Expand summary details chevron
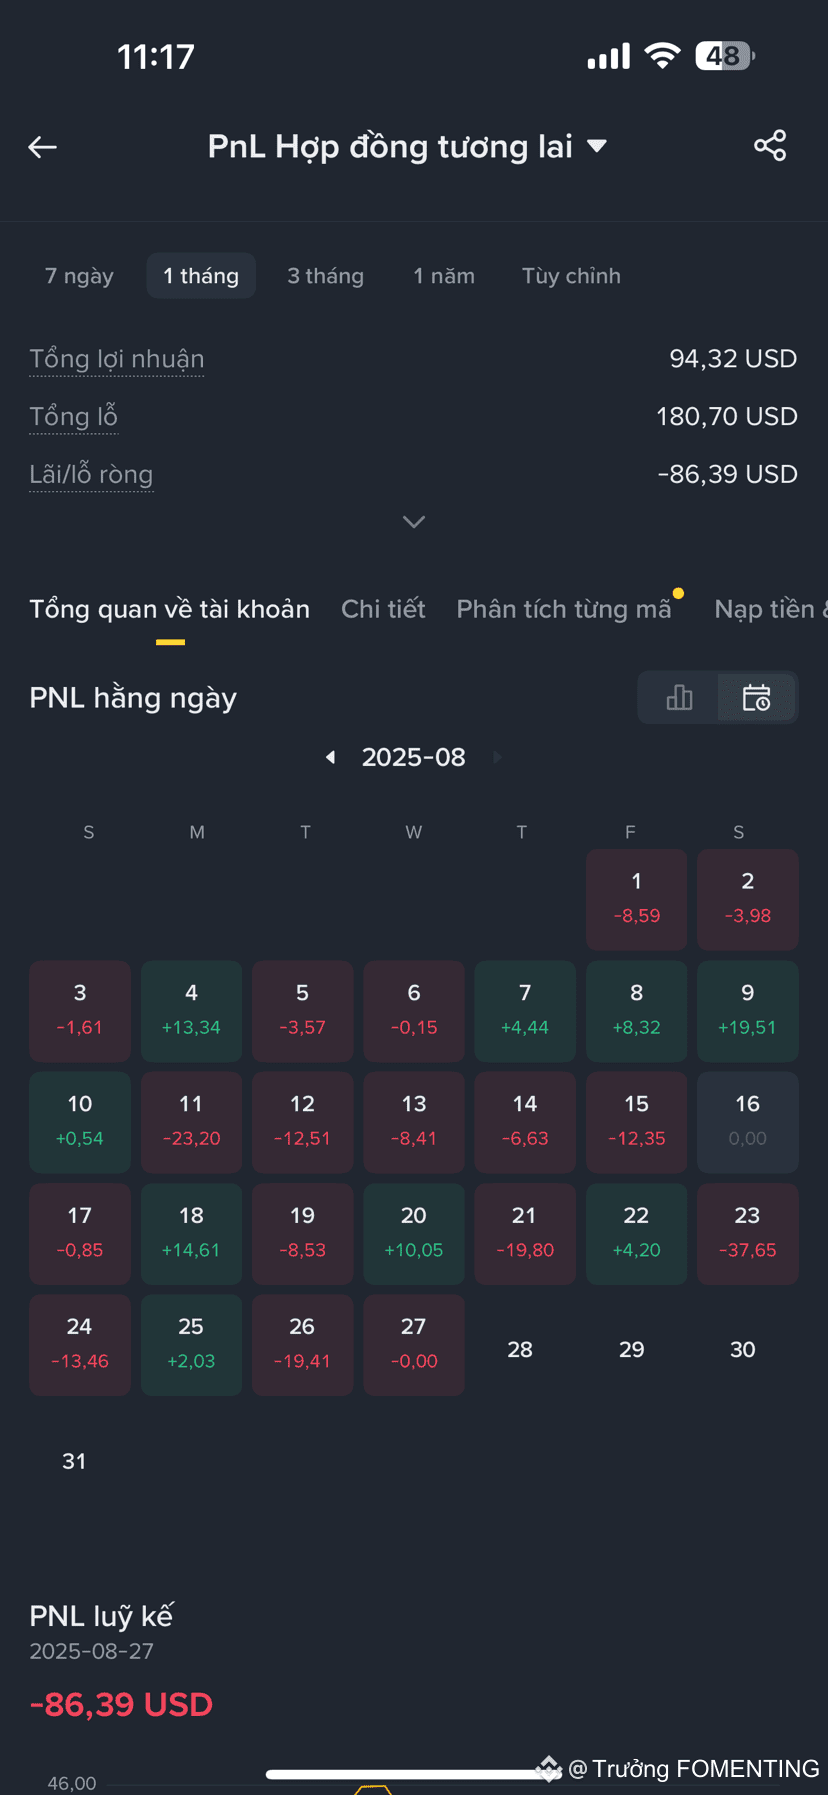 (x=414, y=522)
